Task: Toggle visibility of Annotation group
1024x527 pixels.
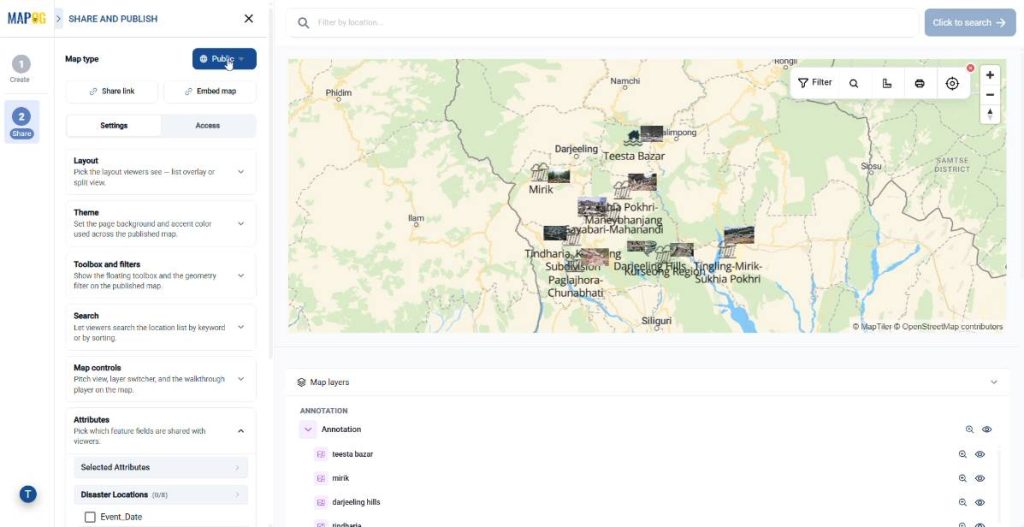Action: (x=987, y=430)
